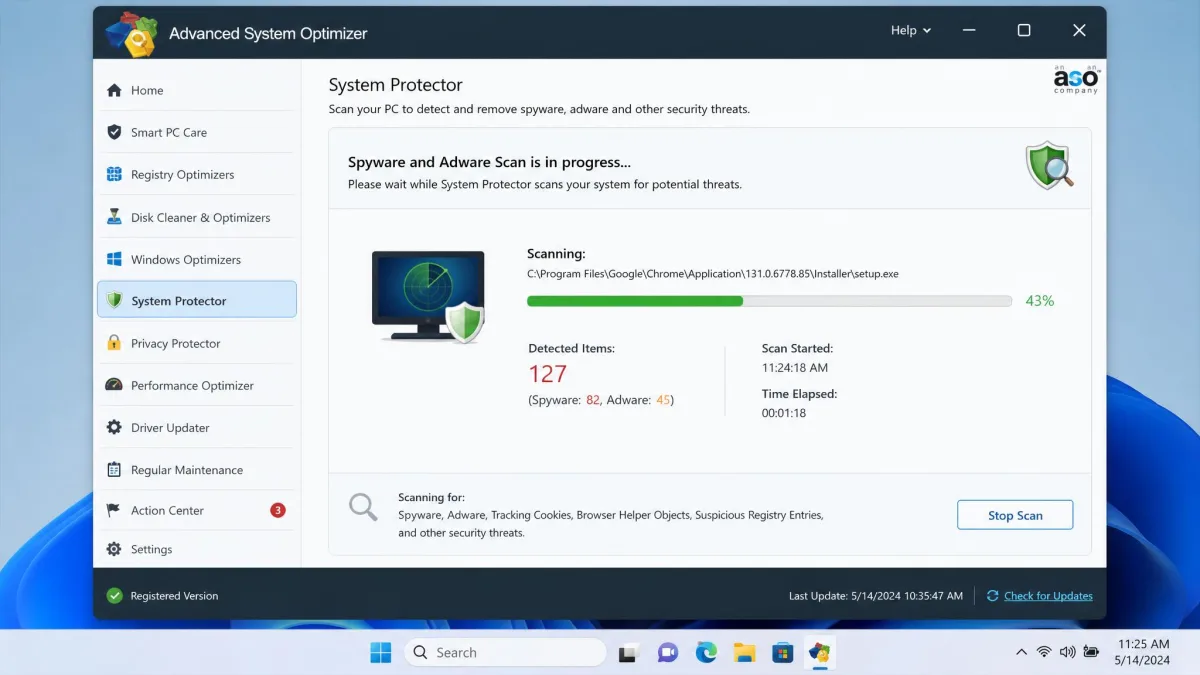Click the detected items count 127

click(548, 374)
